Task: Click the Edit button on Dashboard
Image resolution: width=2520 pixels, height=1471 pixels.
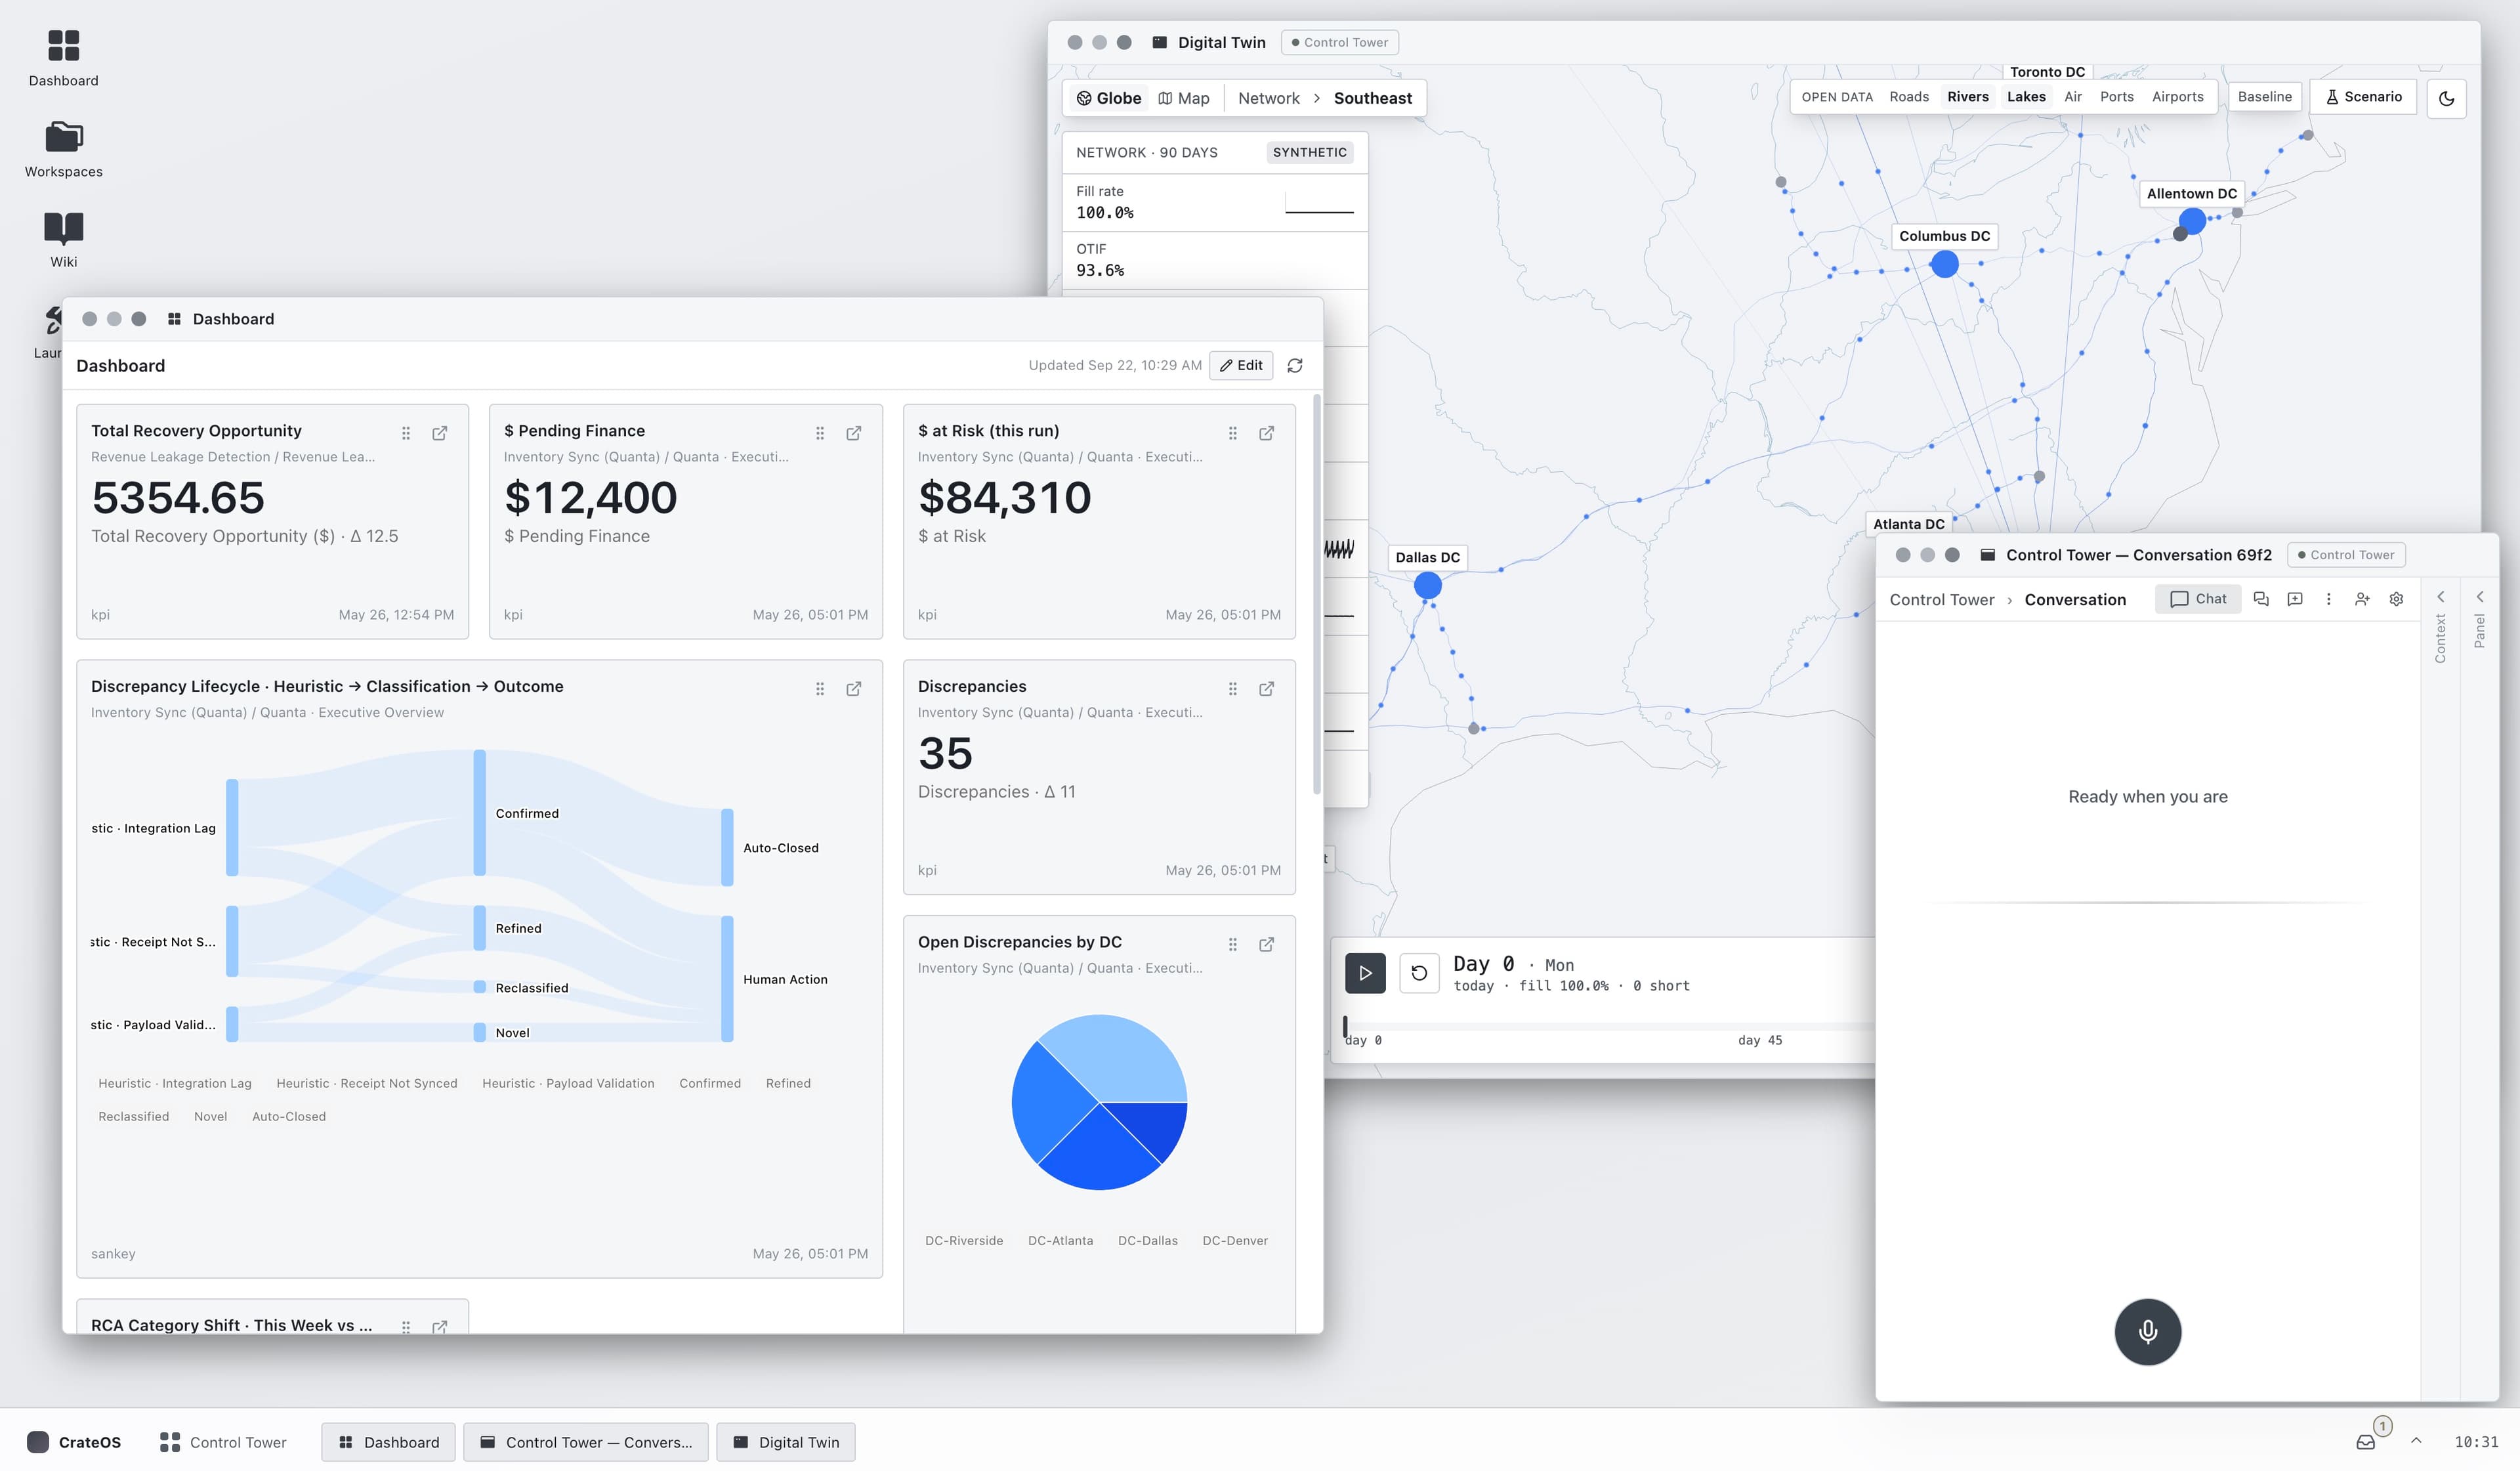Action: coord(1241,366)
